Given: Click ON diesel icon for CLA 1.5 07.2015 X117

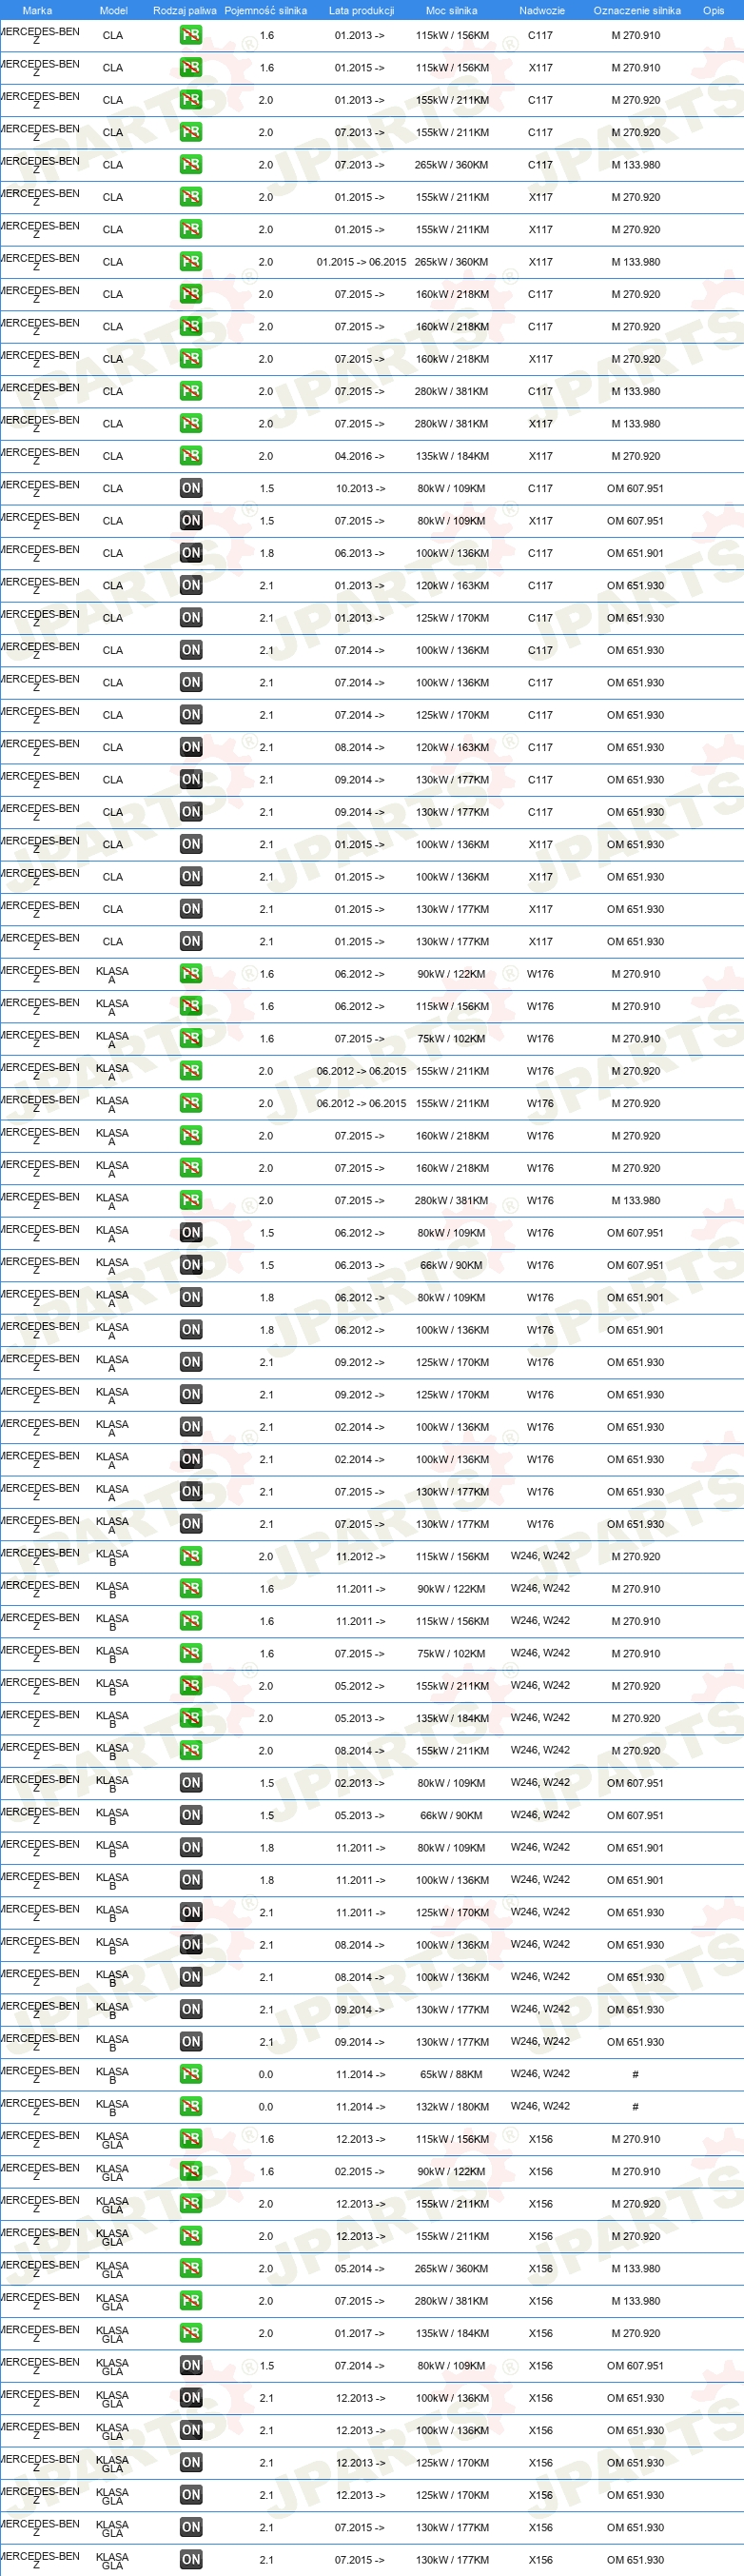Looking at the screenshot, I should coord(191,521).
